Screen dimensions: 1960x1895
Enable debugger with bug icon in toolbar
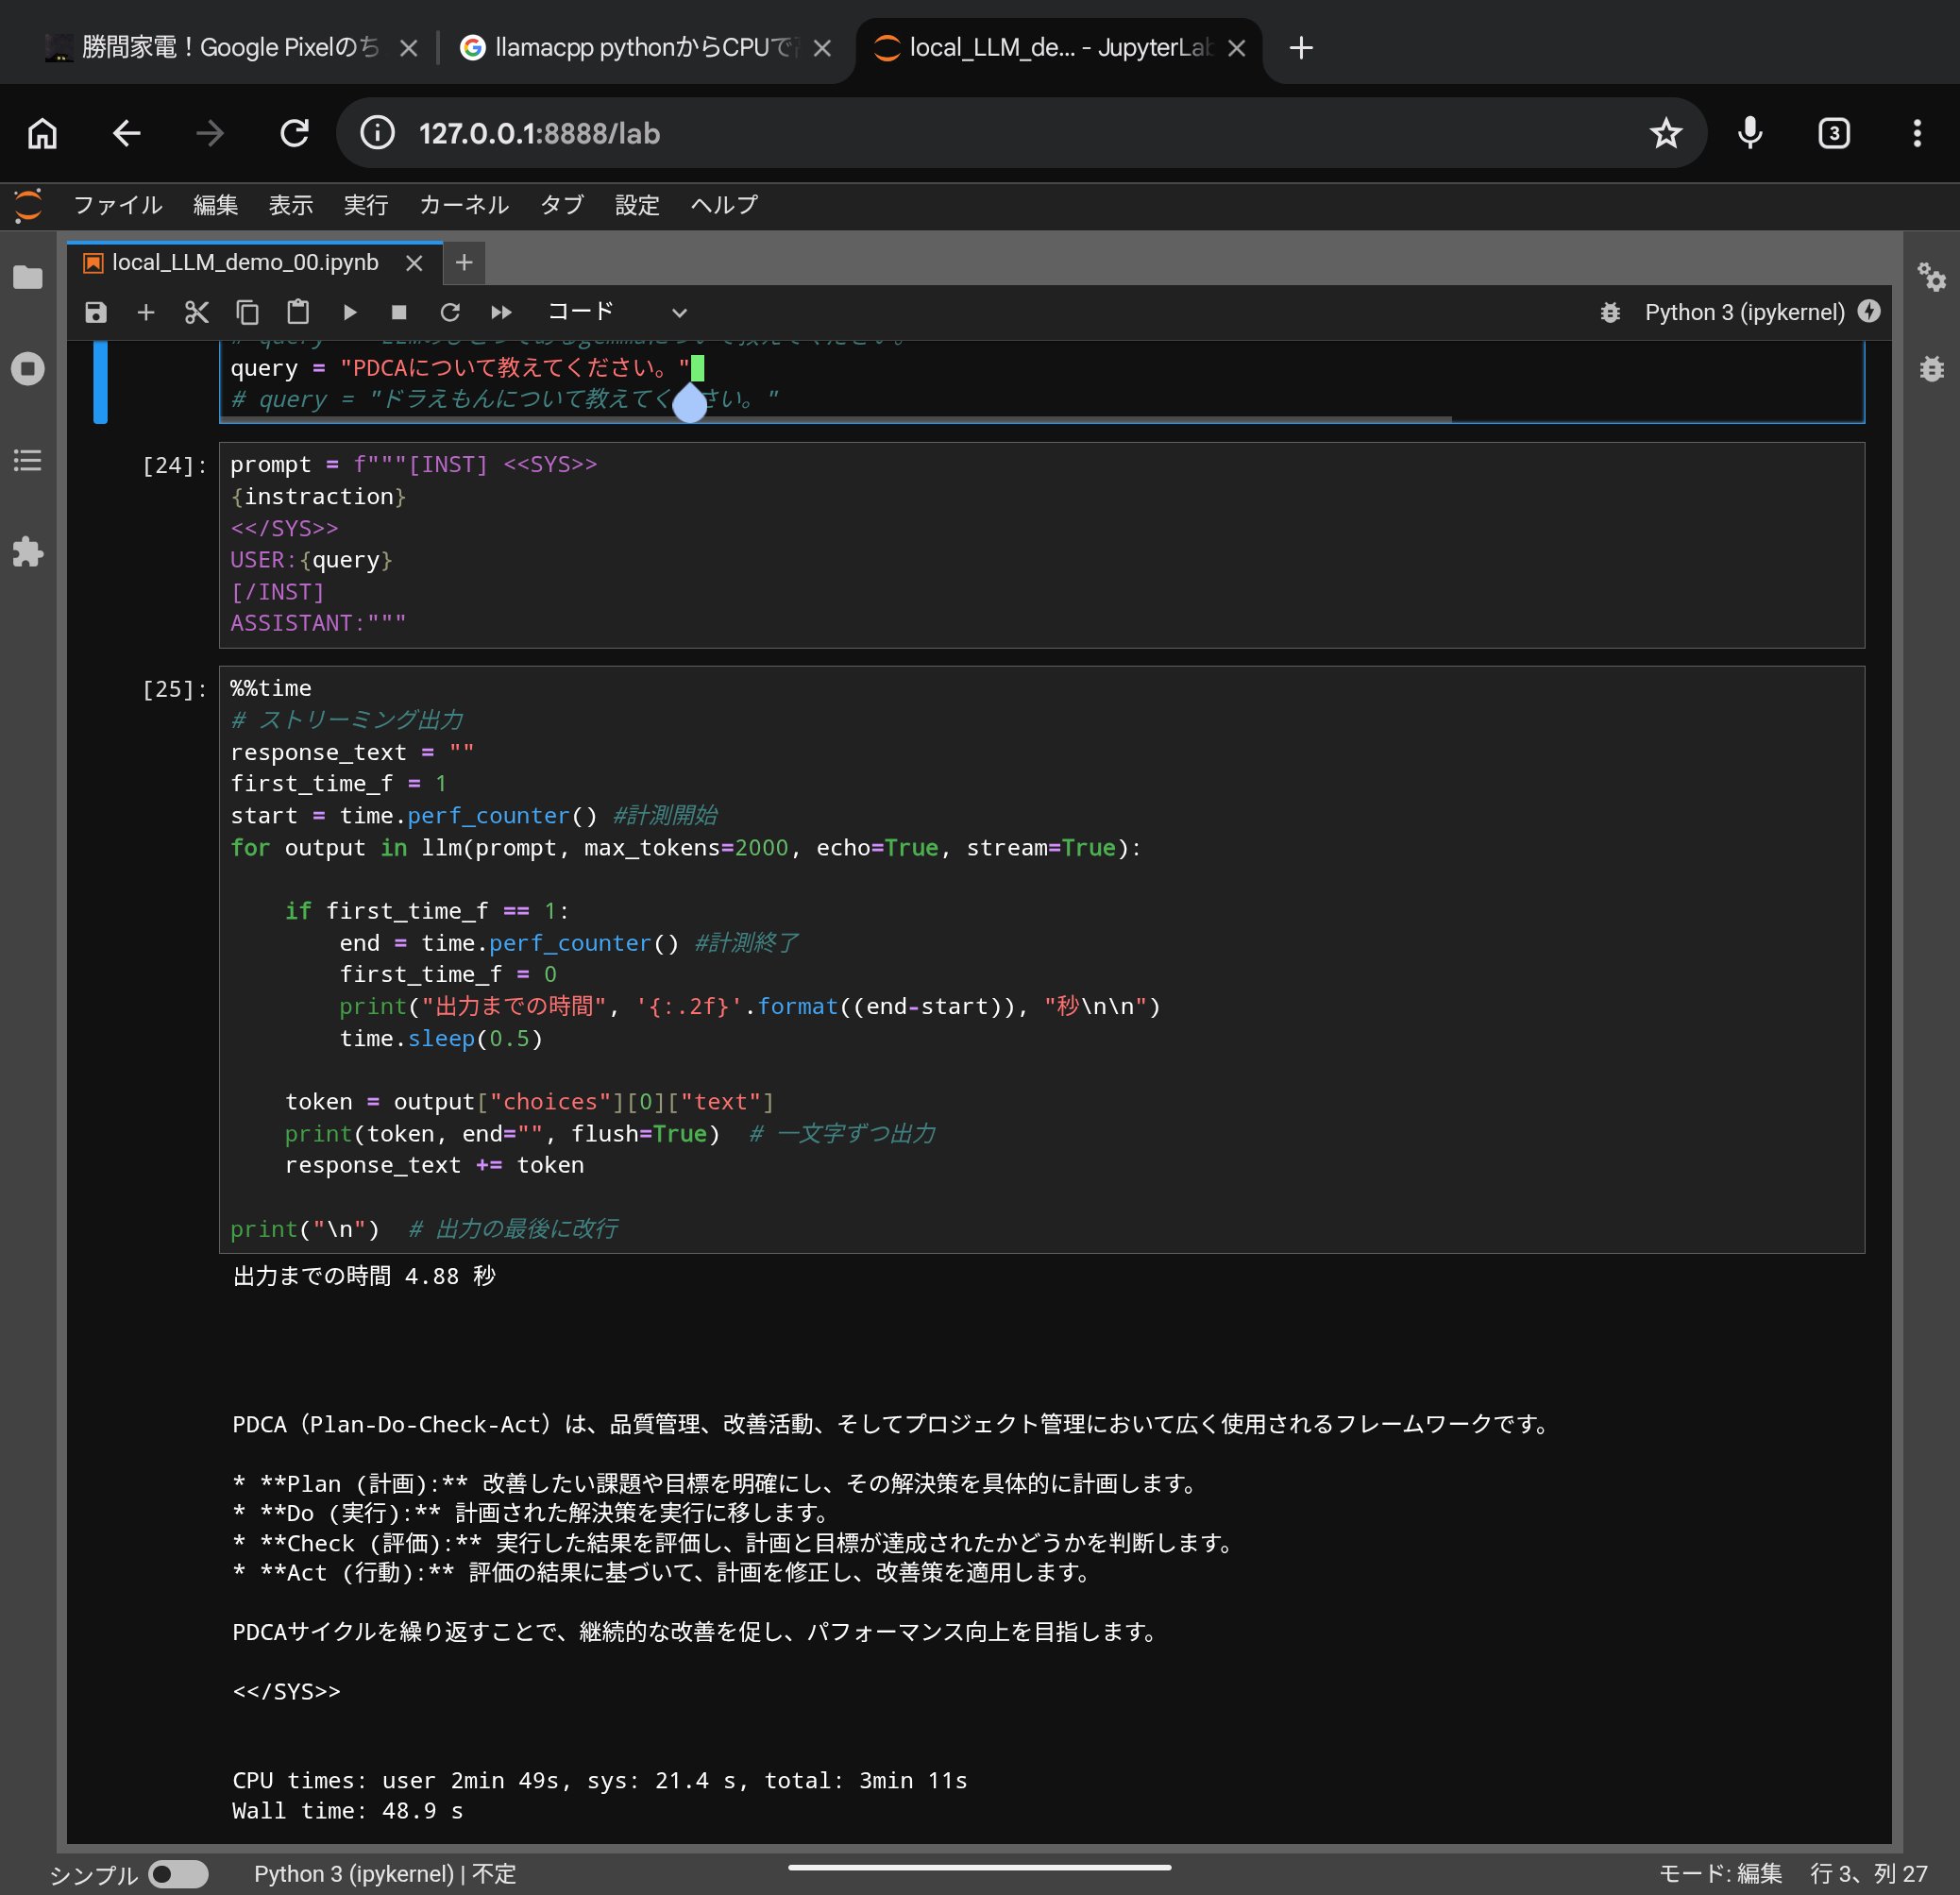pos(1610,313)
